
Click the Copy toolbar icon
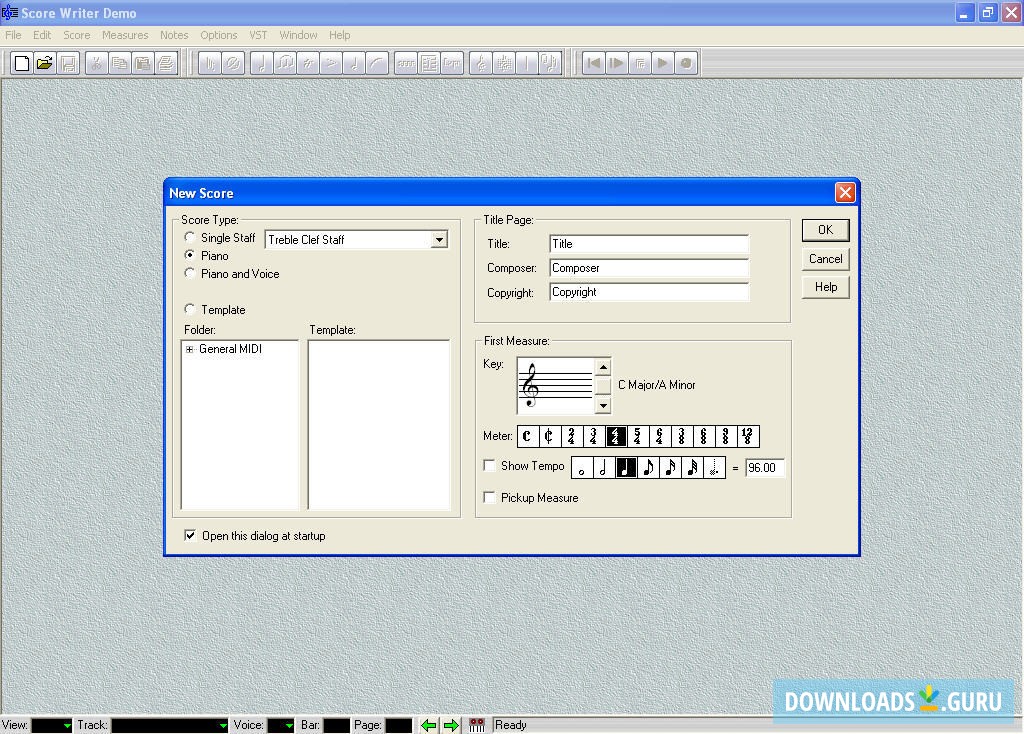coord(120,63)
